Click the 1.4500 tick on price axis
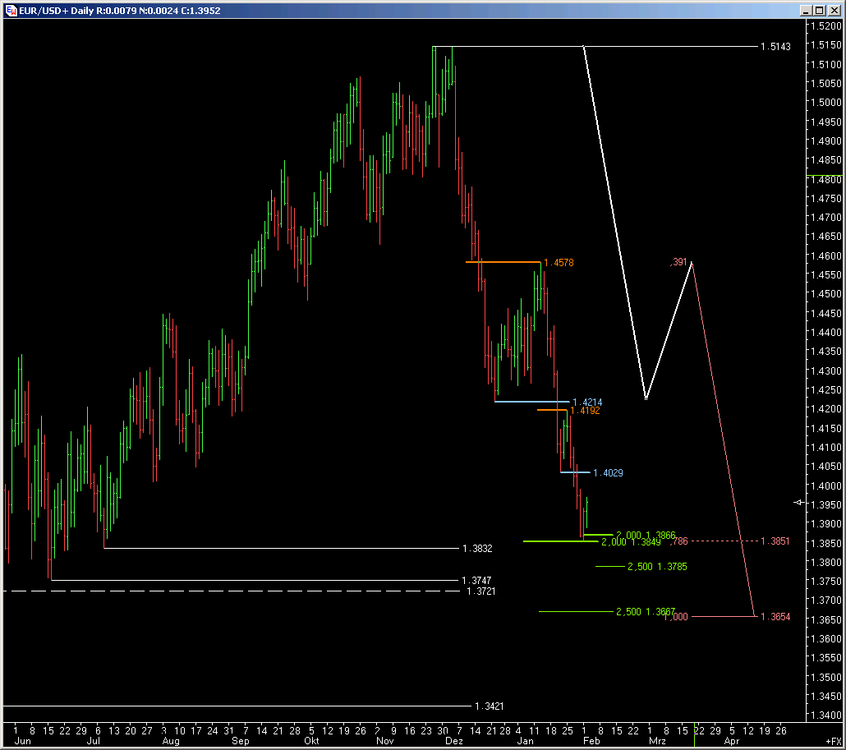This screenshot has height=750, width=846. click(826, 294)
